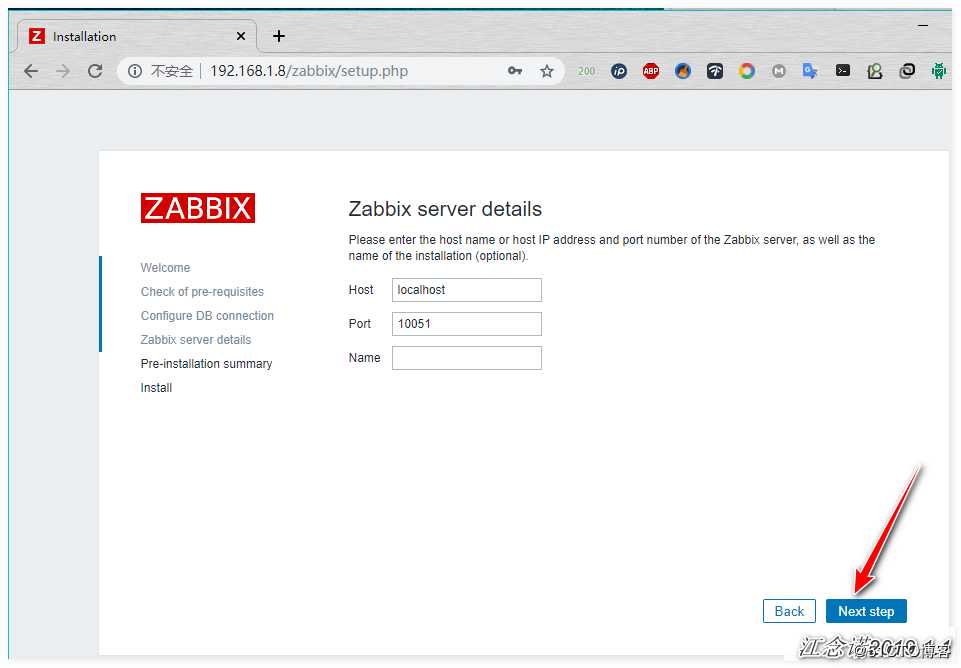Image resolution: width=961 pixels, height=668 pixels.
Task: Go back with the browser back arrow
Action: 31,71
